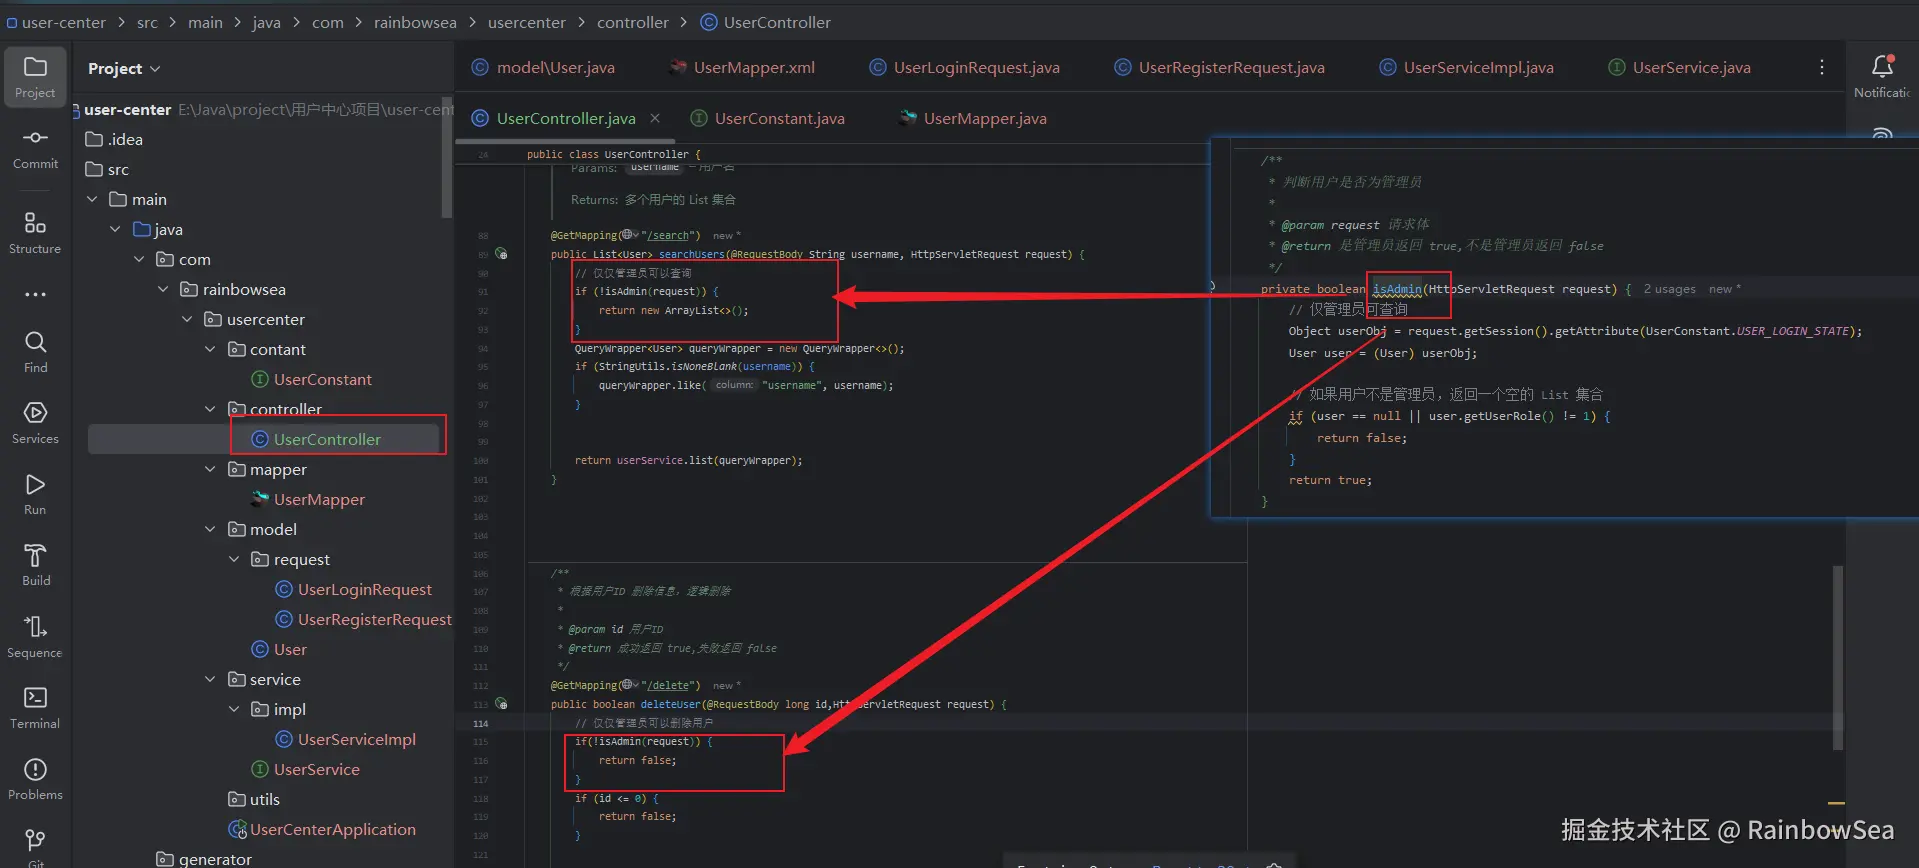The height and width of the screenshot is (868, 1919).
Task: Open the Problems tool window
Action: click(x=35, y=778)
